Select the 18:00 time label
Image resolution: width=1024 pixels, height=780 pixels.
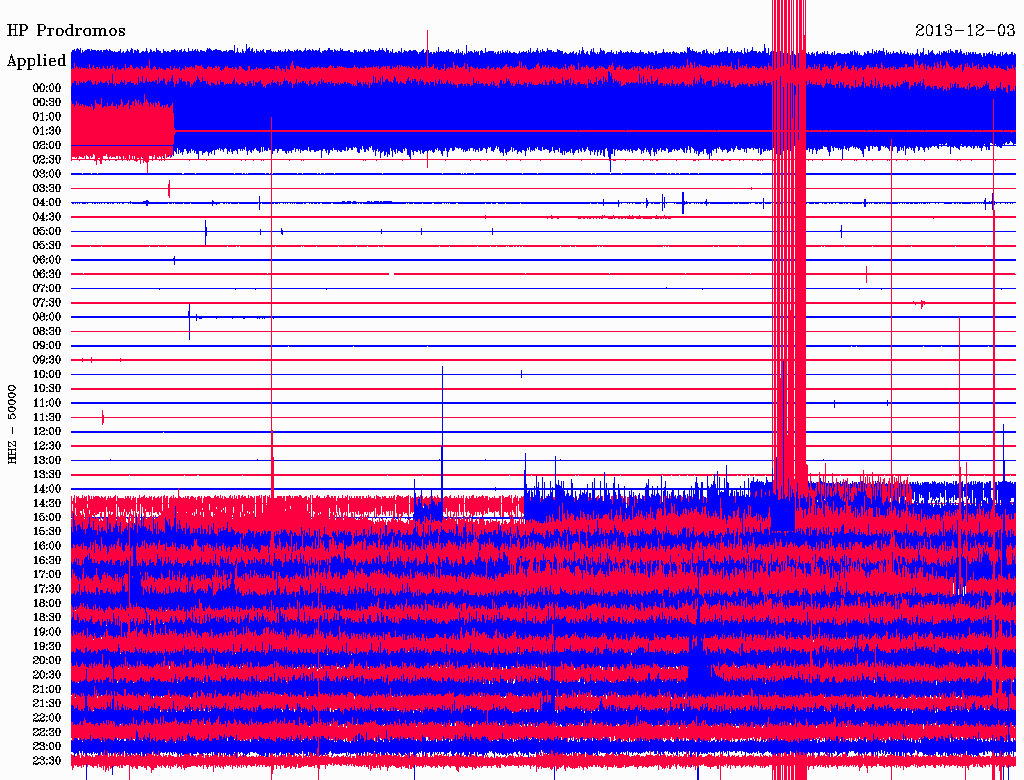coord(47,603)
